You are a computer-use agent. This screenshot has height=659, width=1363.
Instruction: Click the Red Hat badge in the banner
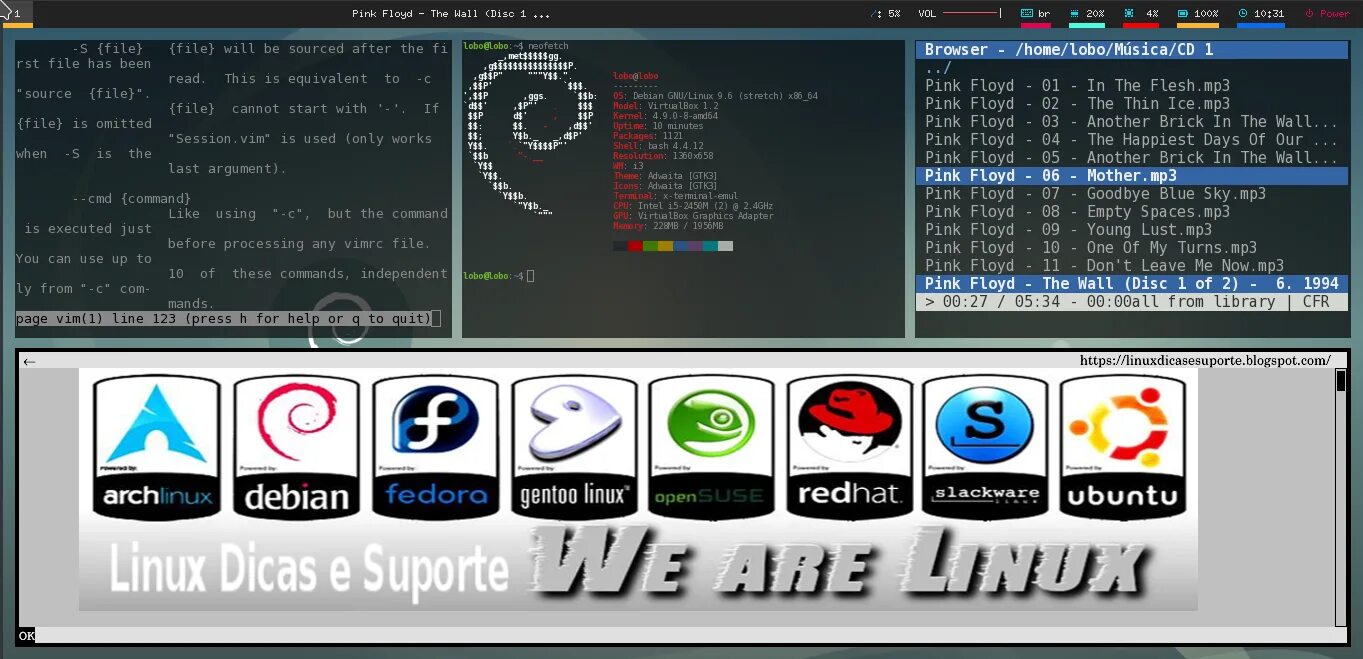850,445
